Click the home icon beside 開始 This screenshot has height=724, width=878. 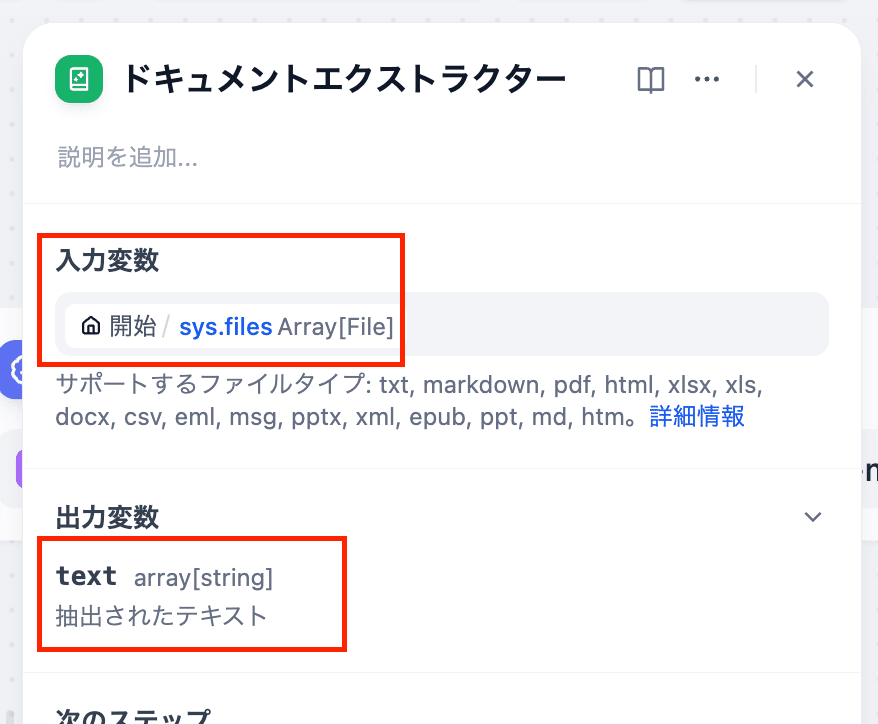tap(91, 326)
